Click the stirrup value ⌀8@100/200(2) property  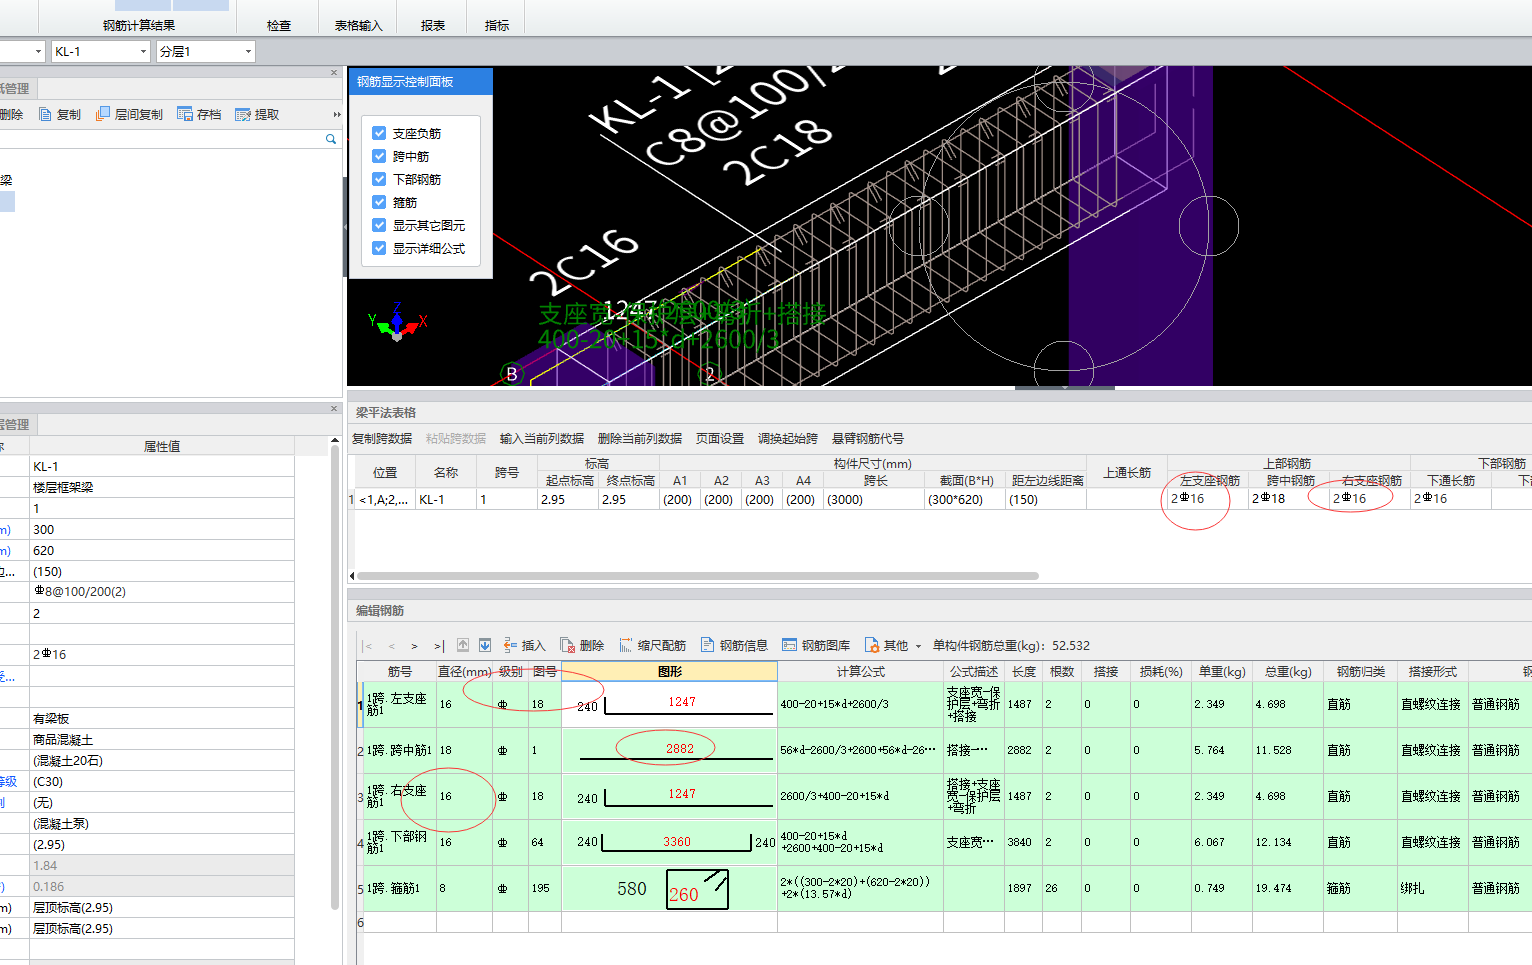[162, 592]
